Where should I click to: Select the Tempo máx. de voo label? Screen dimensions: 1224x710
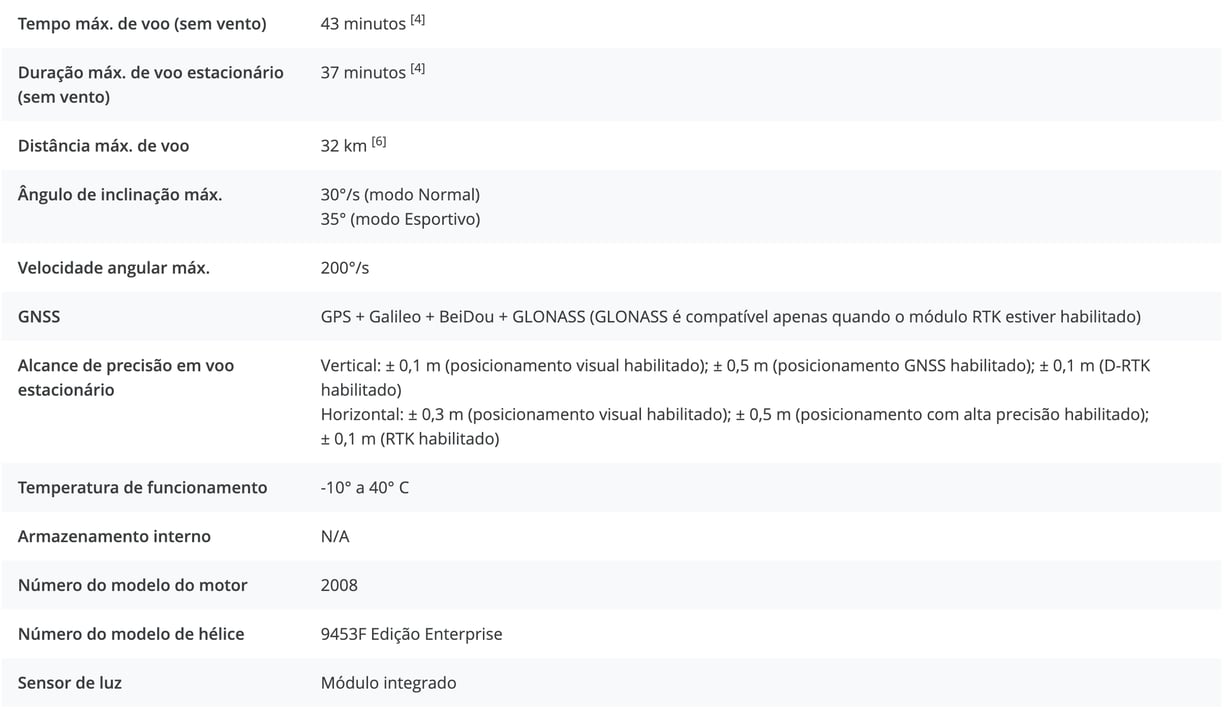tap(142, 23)
